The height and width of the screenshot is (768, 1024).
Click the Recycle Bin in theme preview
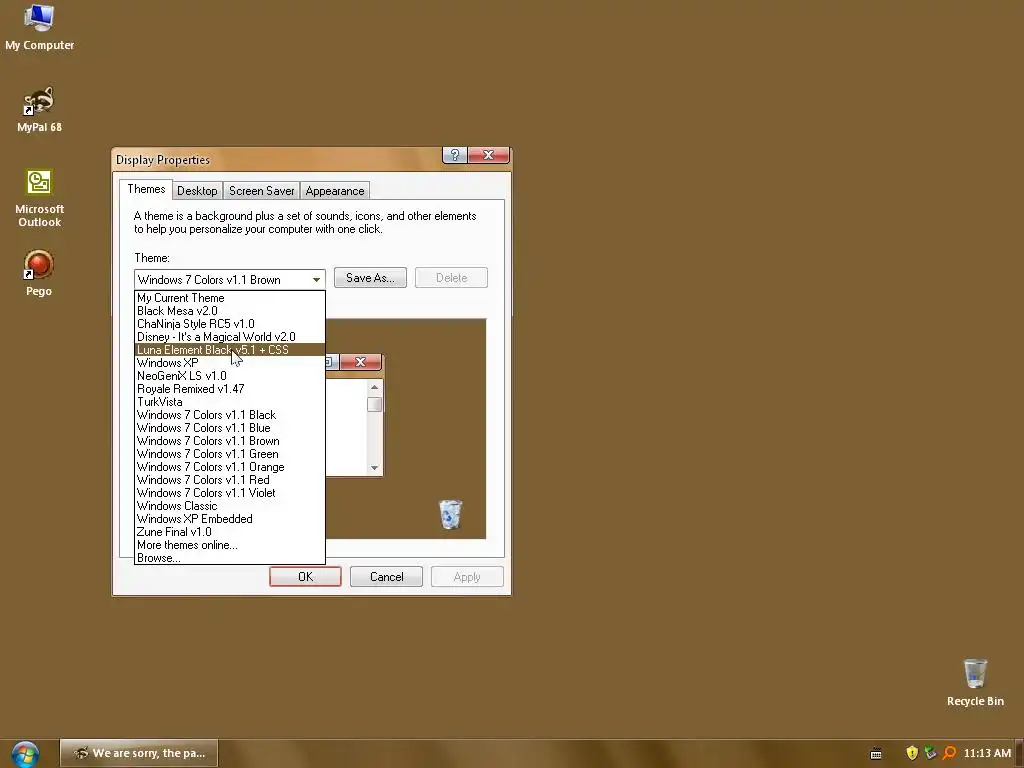coord(450,514)
